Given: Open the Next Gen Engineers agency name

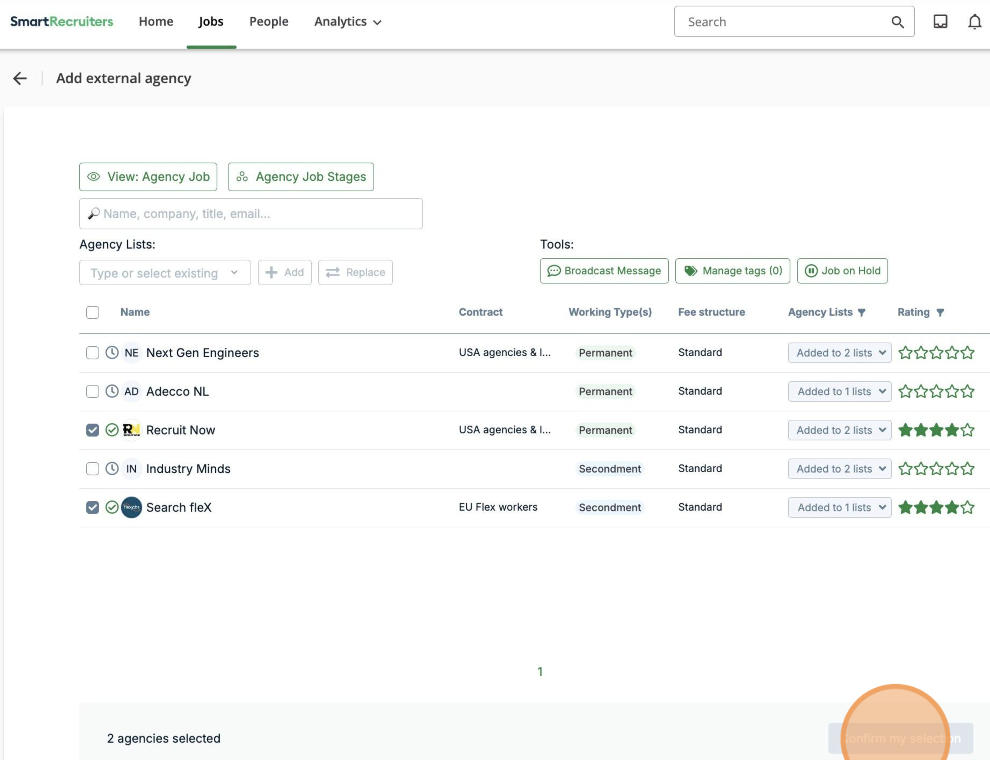Looking at the screenshot, I should coord(203,353).
